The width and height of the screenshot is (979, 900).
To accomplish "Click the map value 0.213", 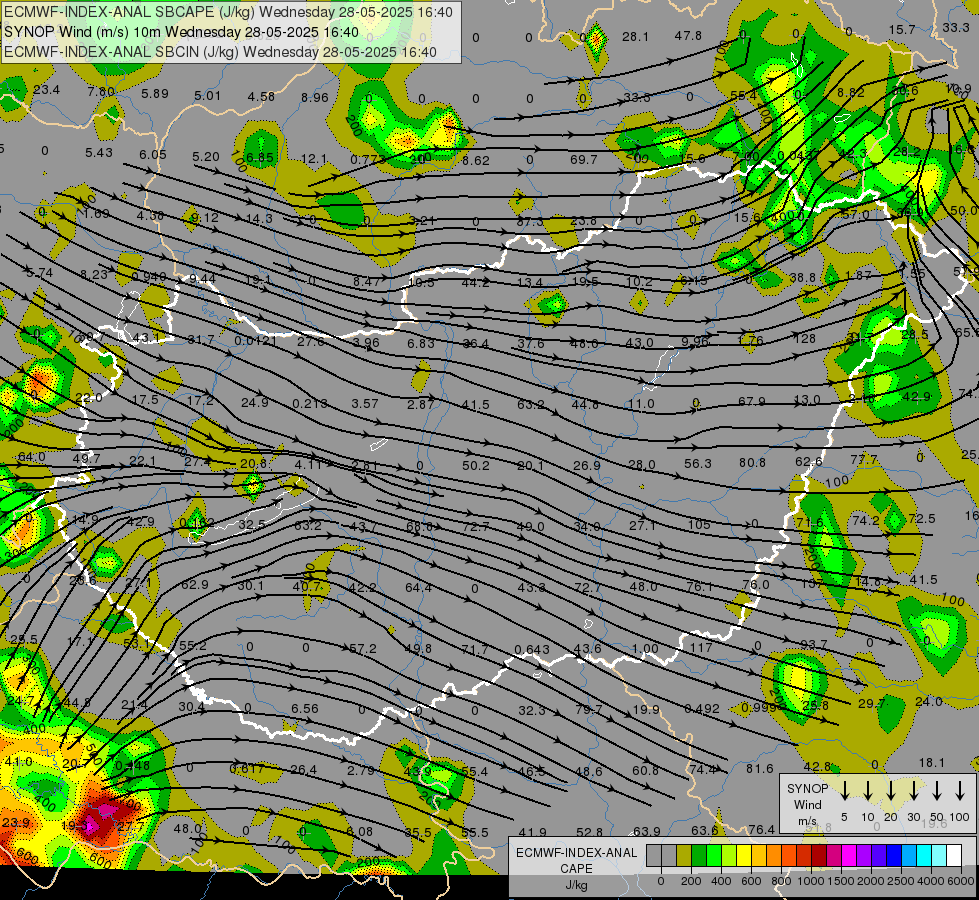I will [310, 403].
